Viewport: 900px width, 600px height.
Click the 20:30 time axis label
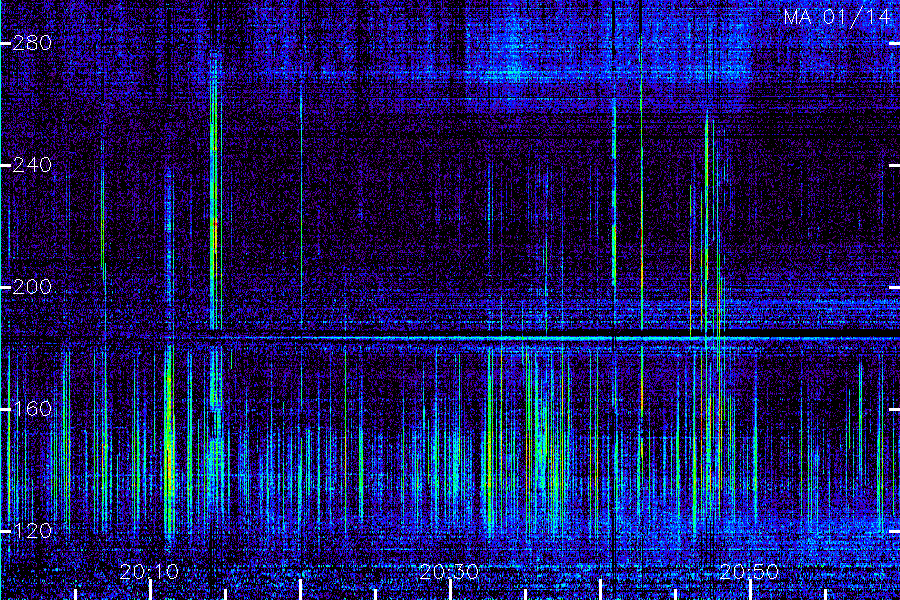point(449,571)
